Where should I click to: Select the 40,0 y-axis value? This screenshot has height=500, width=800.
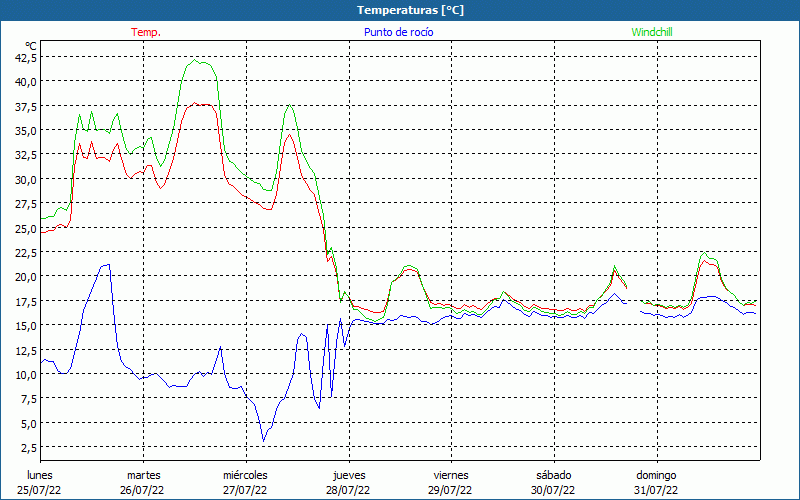[x=26, y=81]
